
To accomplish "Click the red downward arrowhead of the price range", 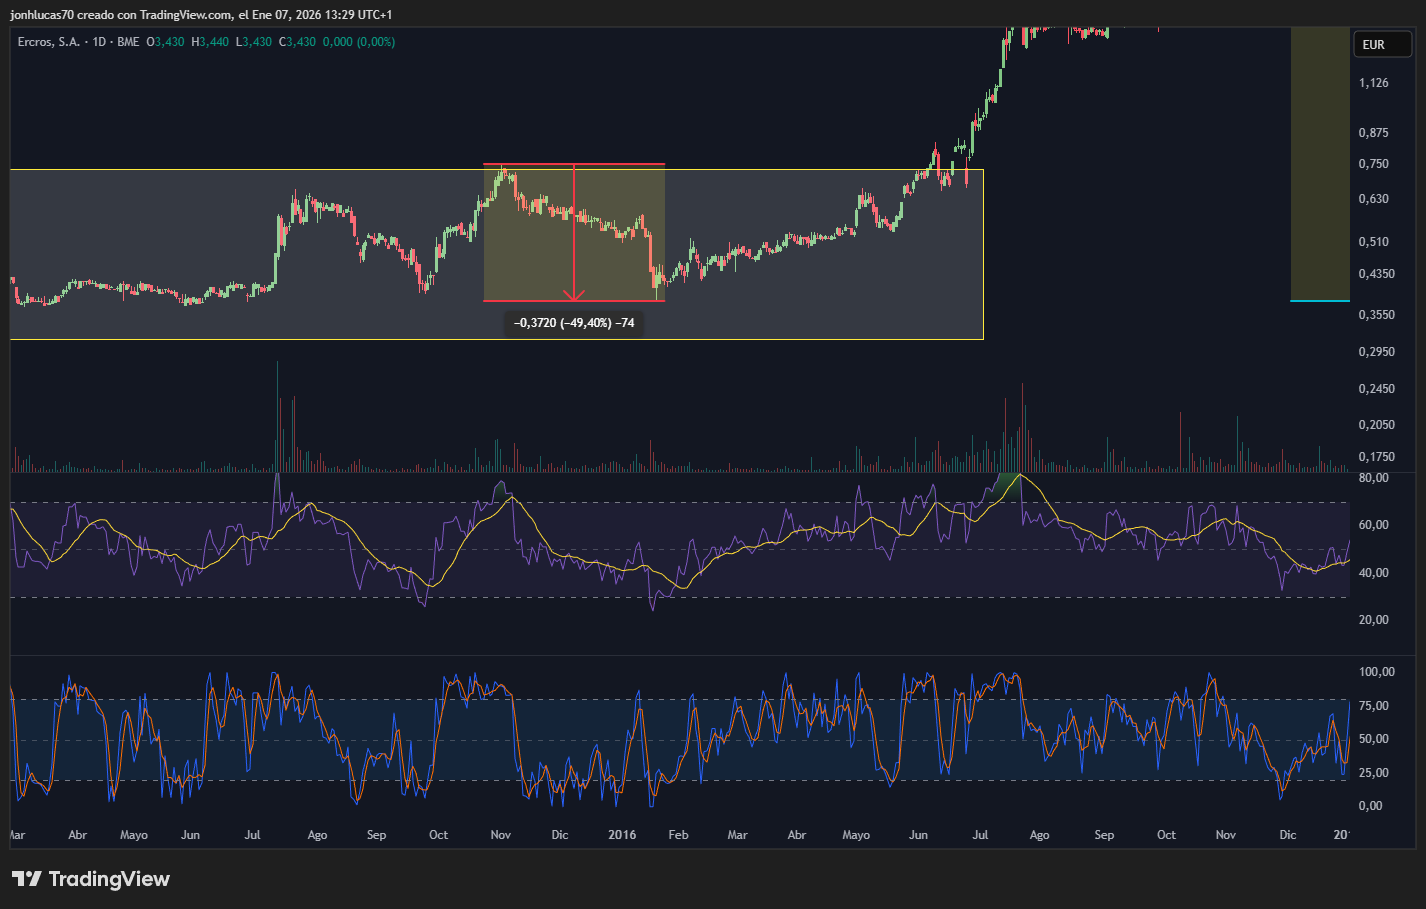I will [574, 295].
